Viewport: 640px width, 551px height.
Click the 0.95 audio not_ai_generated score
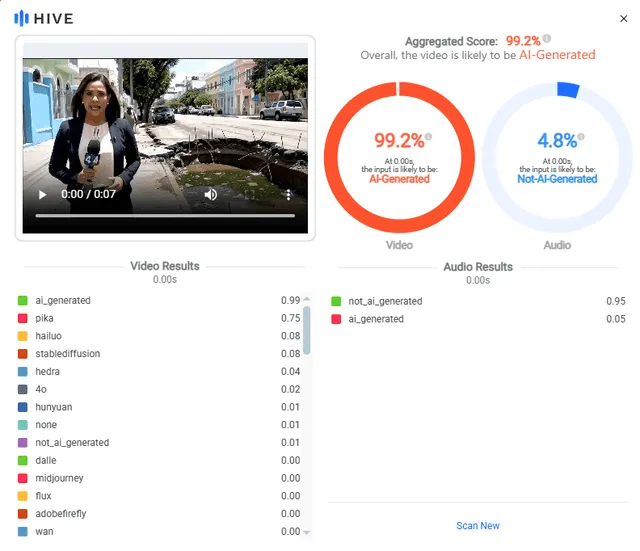click(x=616, y=301)
